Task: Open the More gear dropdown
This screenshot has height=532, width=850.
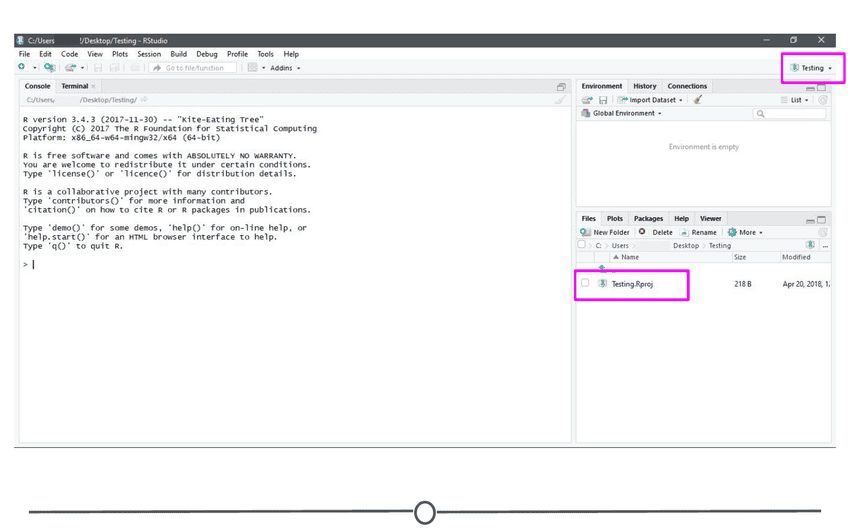Action: coord(745,232)
